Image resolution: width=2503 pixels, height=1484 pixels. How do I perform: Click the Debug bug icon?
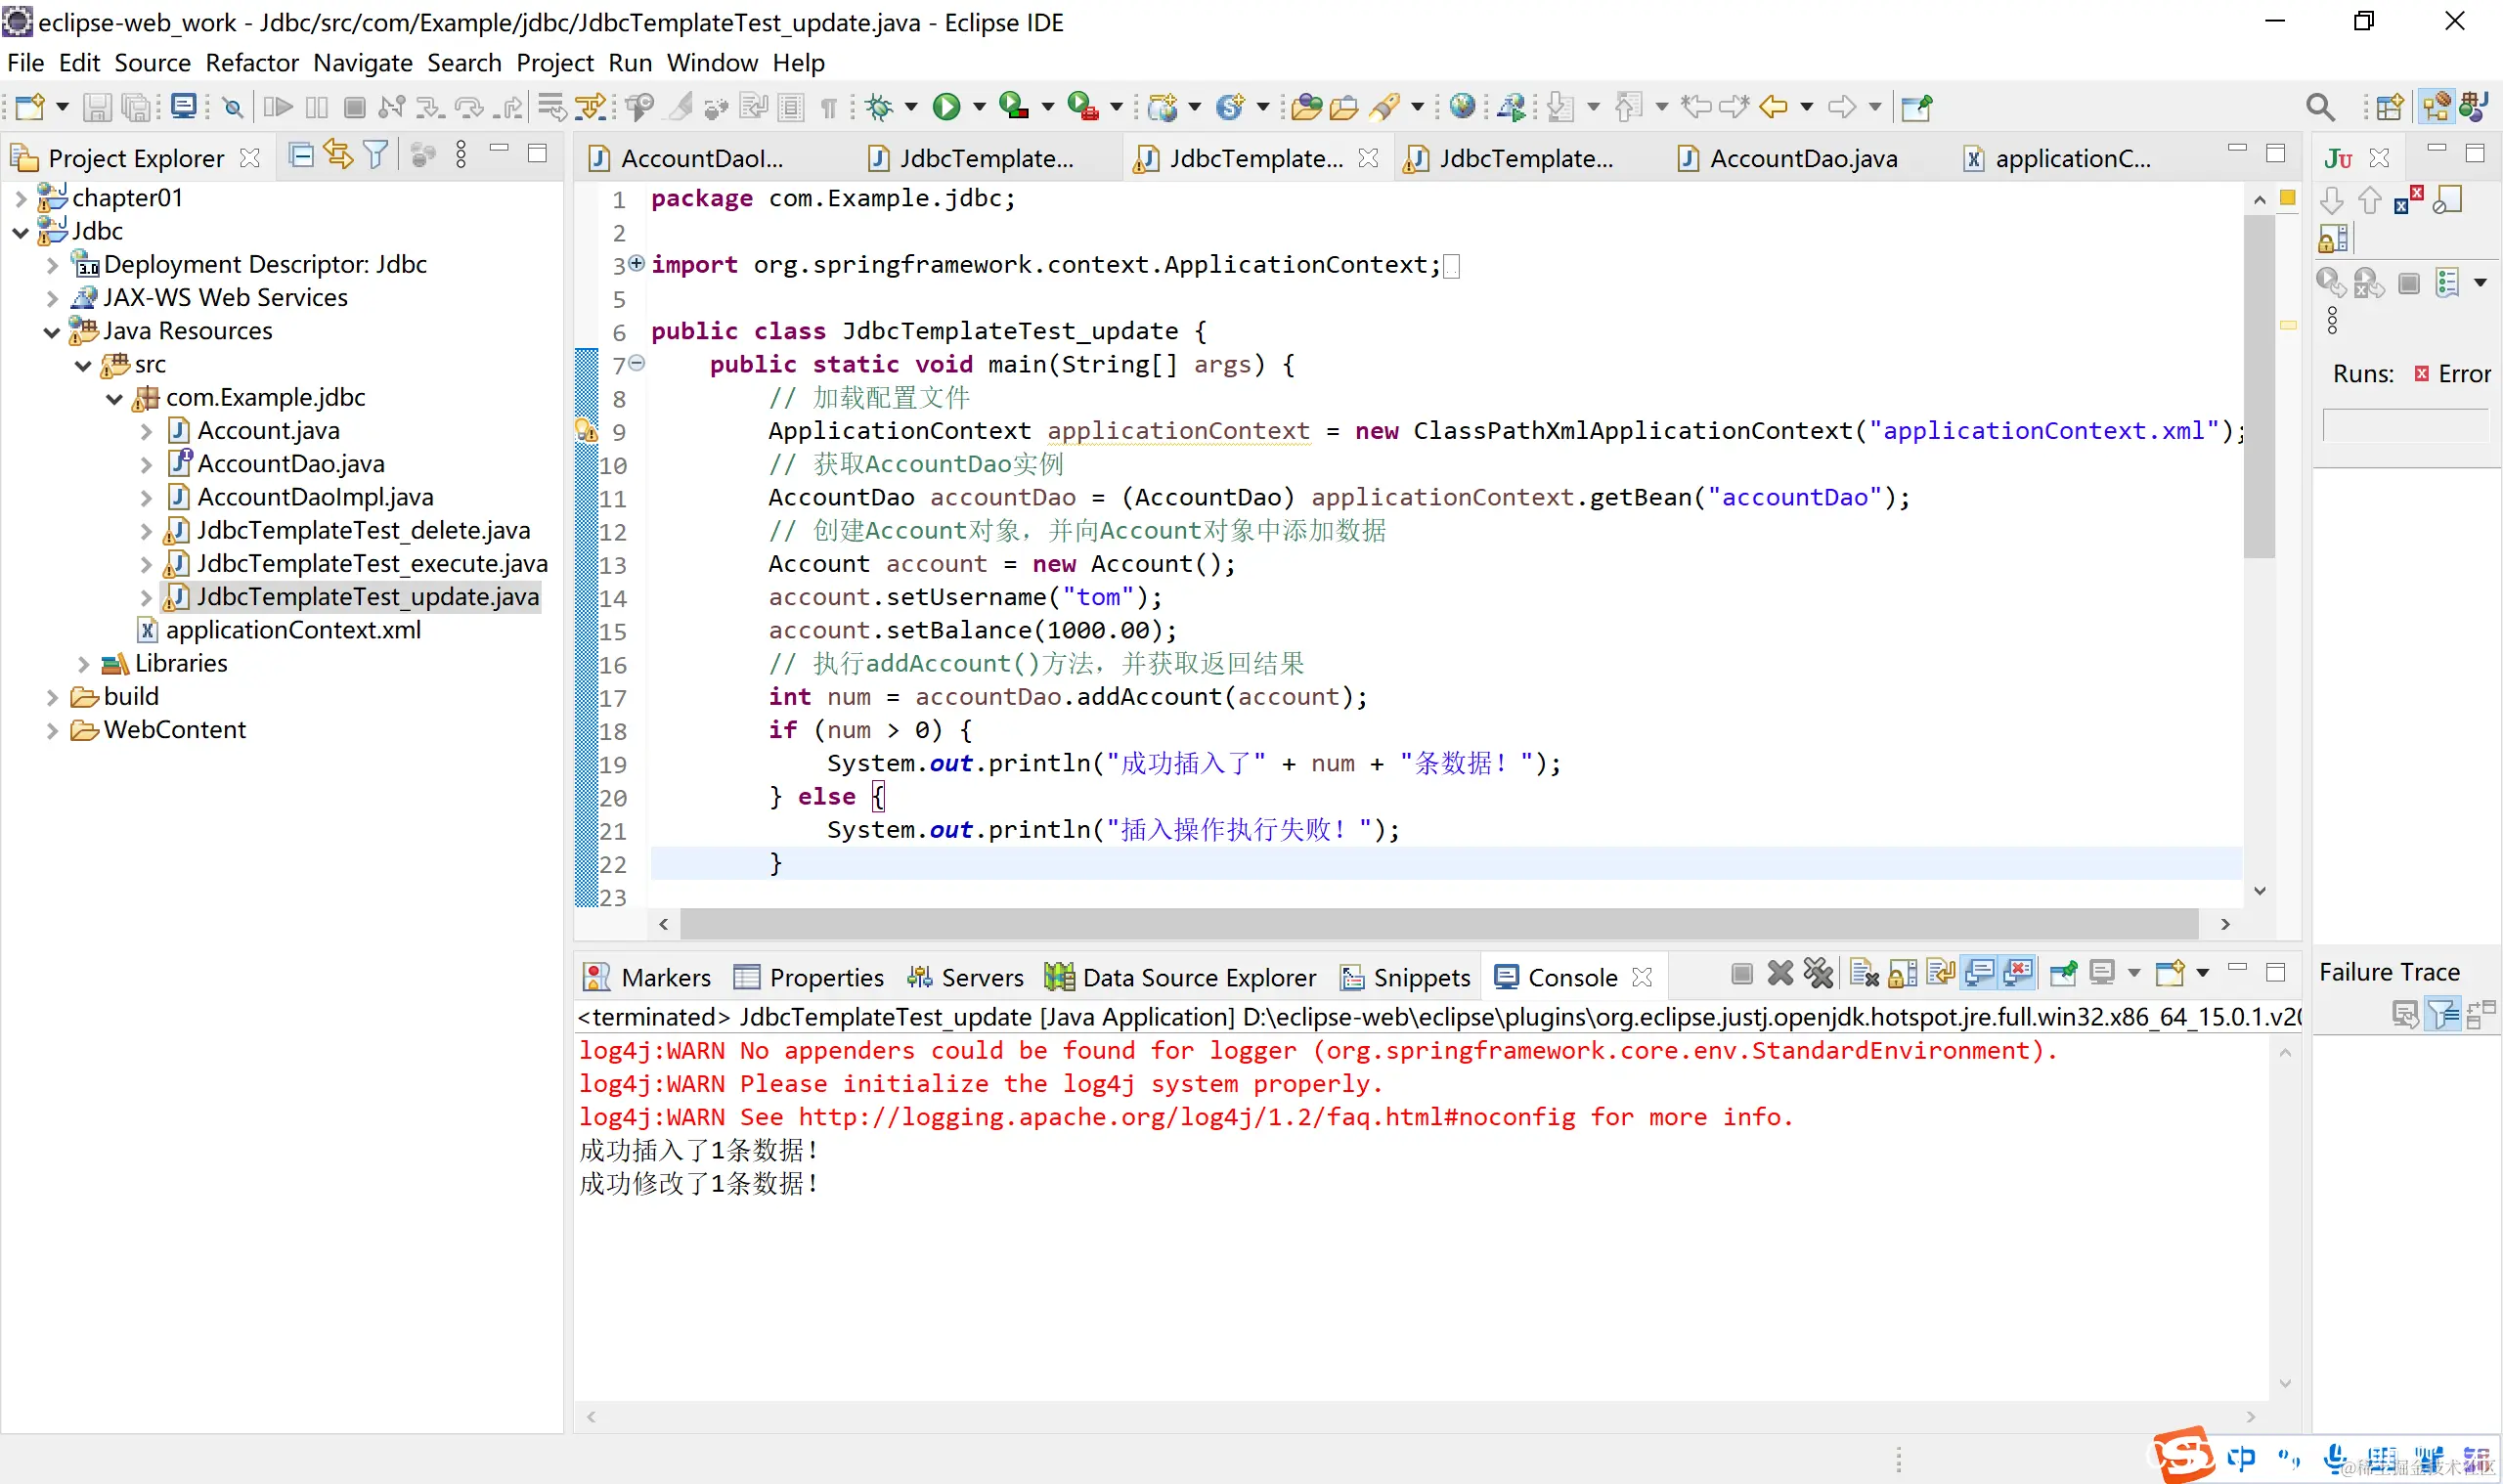coord(879,106)
